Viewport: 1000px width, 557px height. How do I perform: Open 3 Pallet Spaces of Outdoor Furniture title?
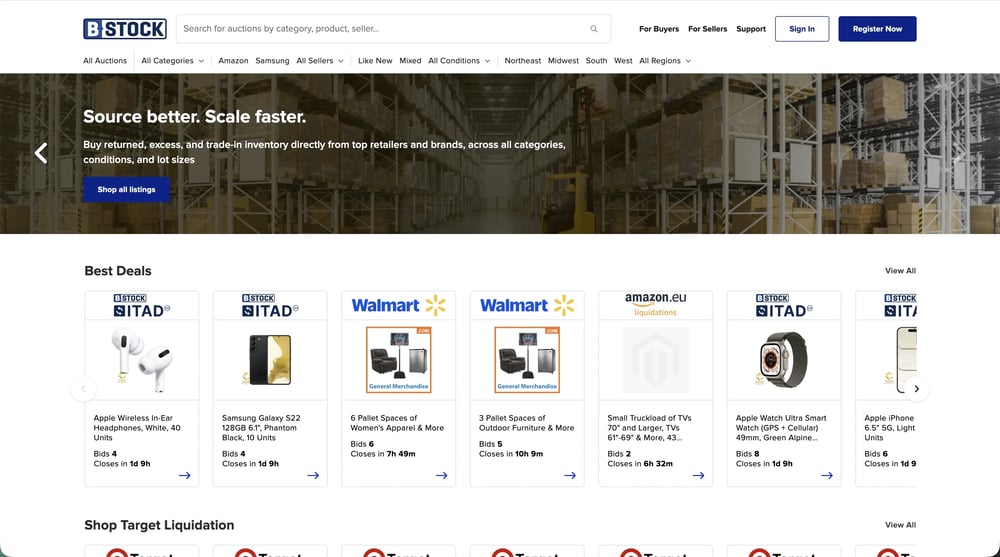[x=526, y=423]
